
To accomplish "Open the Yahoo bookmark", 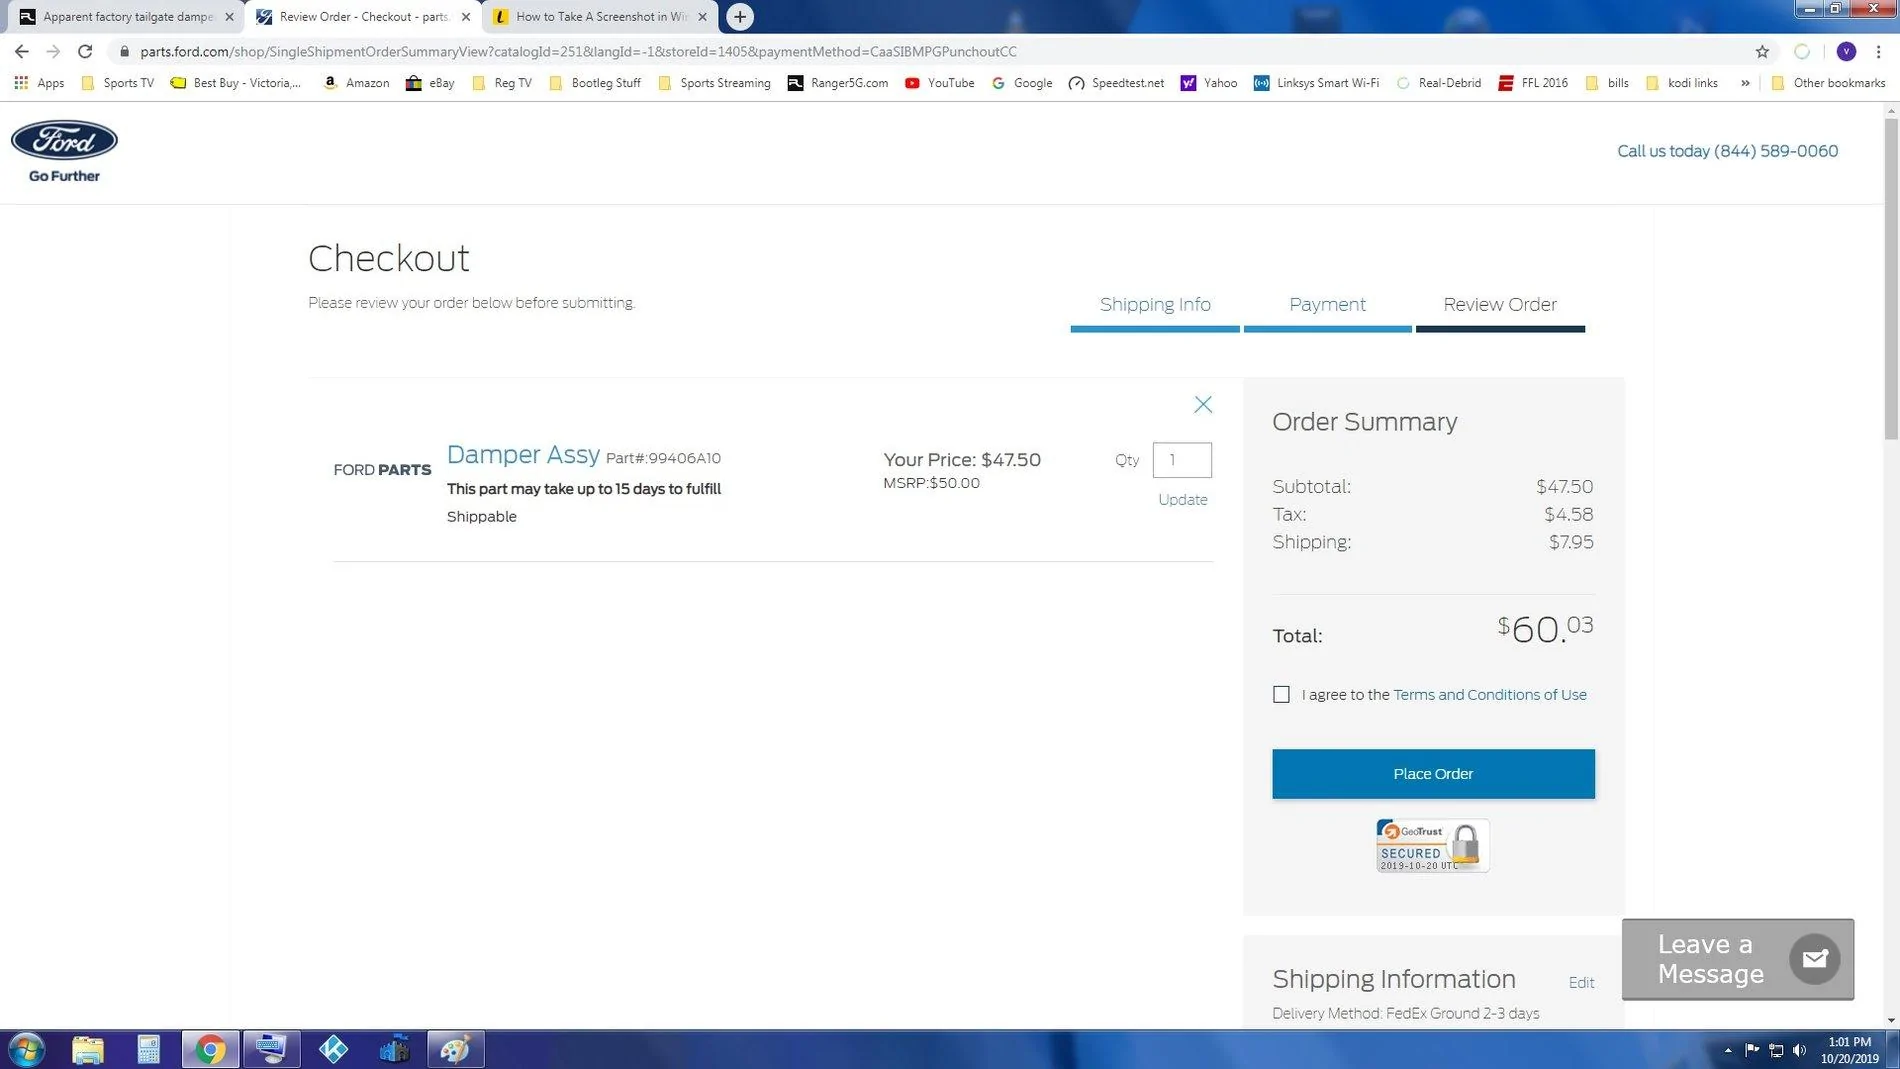I will tap(1209, 83).
